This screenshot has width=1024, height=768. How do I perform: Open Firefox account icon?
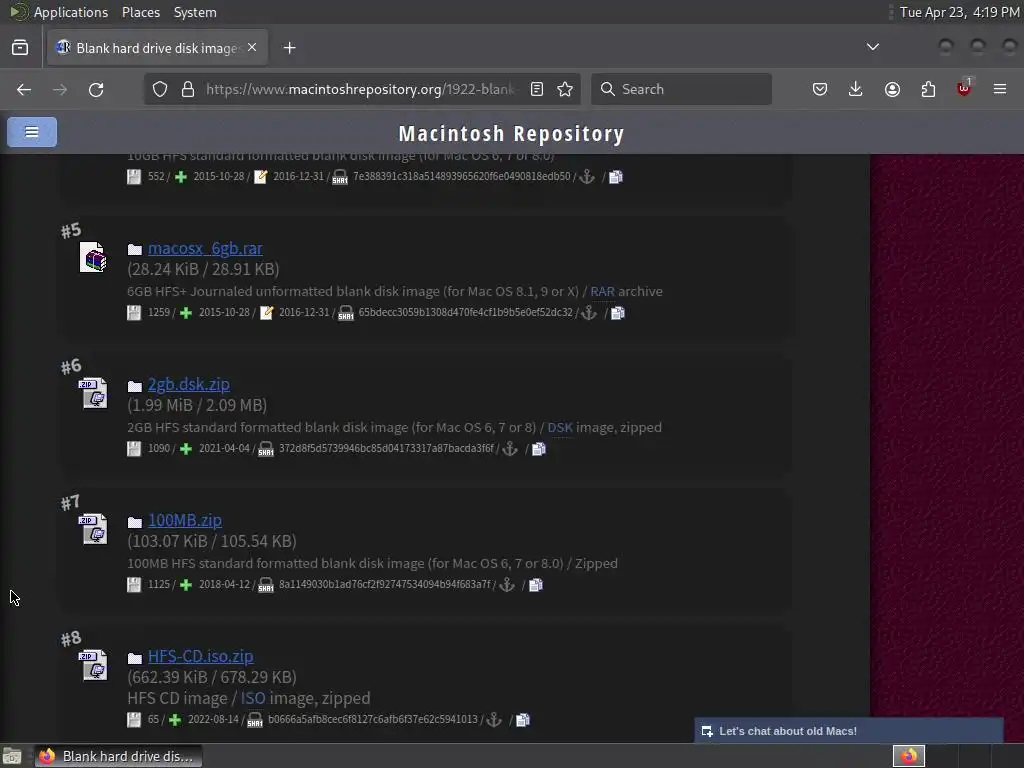coord(892,89)
